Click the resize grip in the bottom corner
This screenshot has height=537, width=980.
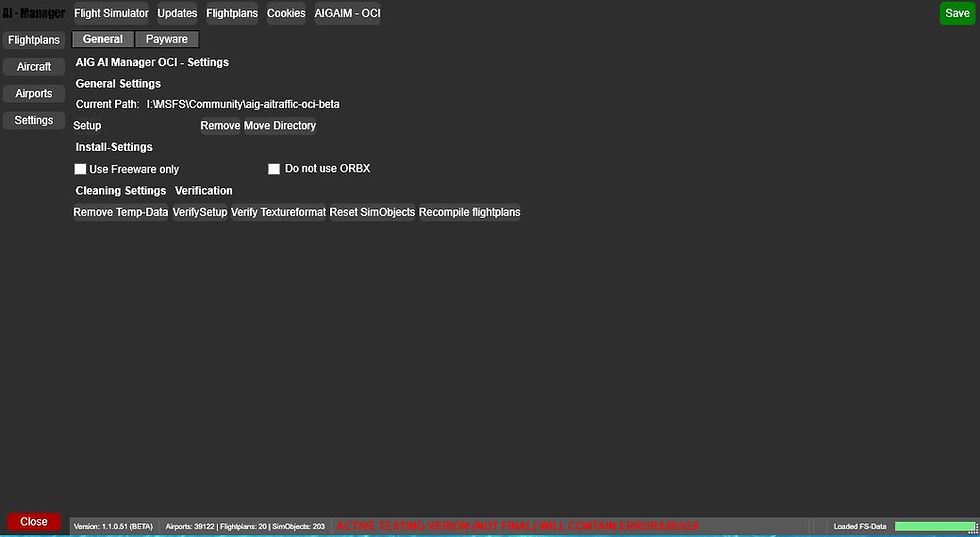tap(973, 529)
